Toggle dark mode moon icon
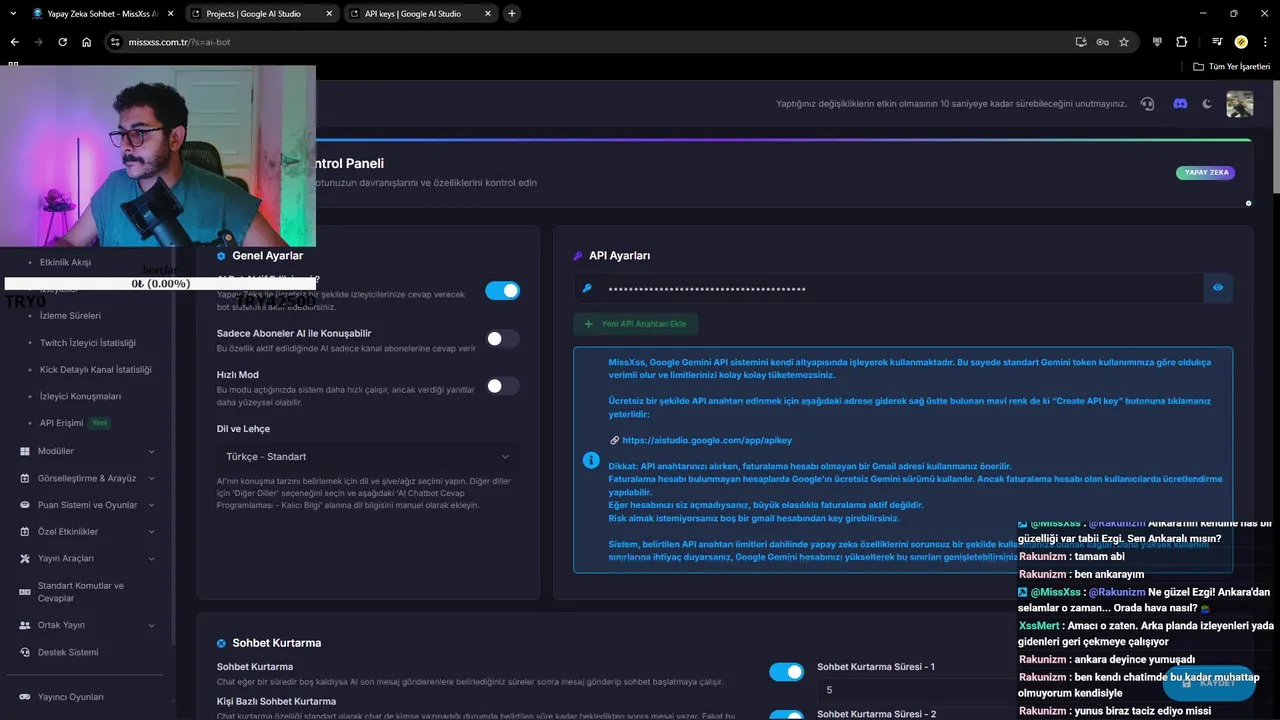Screen dimensions: 1280x720 [x=1207, y=104]
